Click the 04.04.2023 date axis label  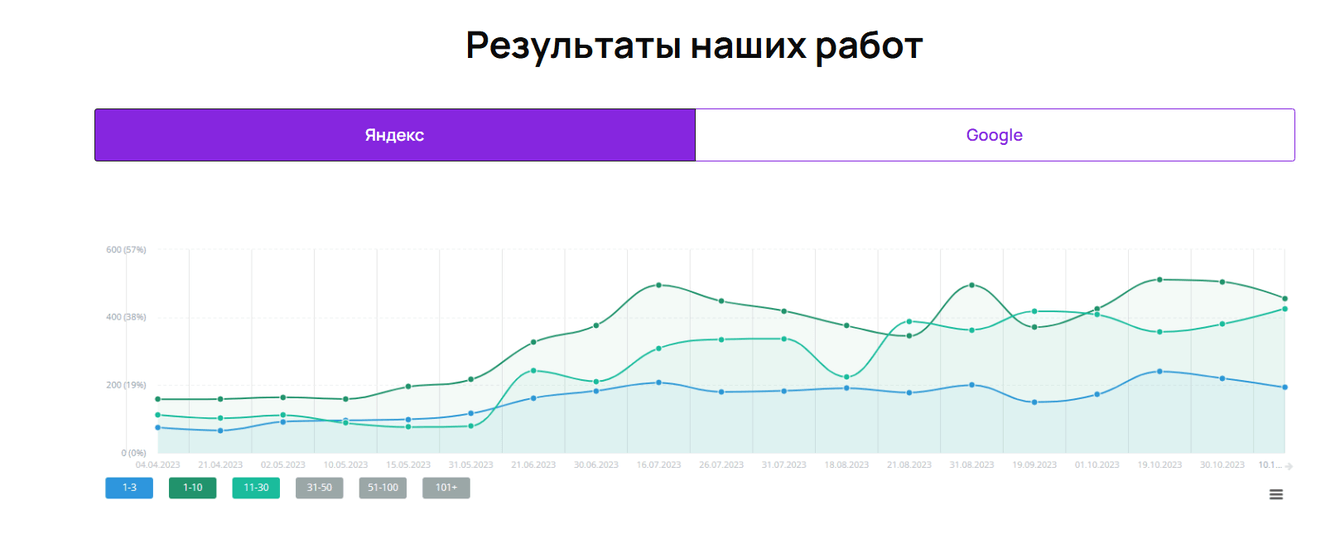coord(158,465)
